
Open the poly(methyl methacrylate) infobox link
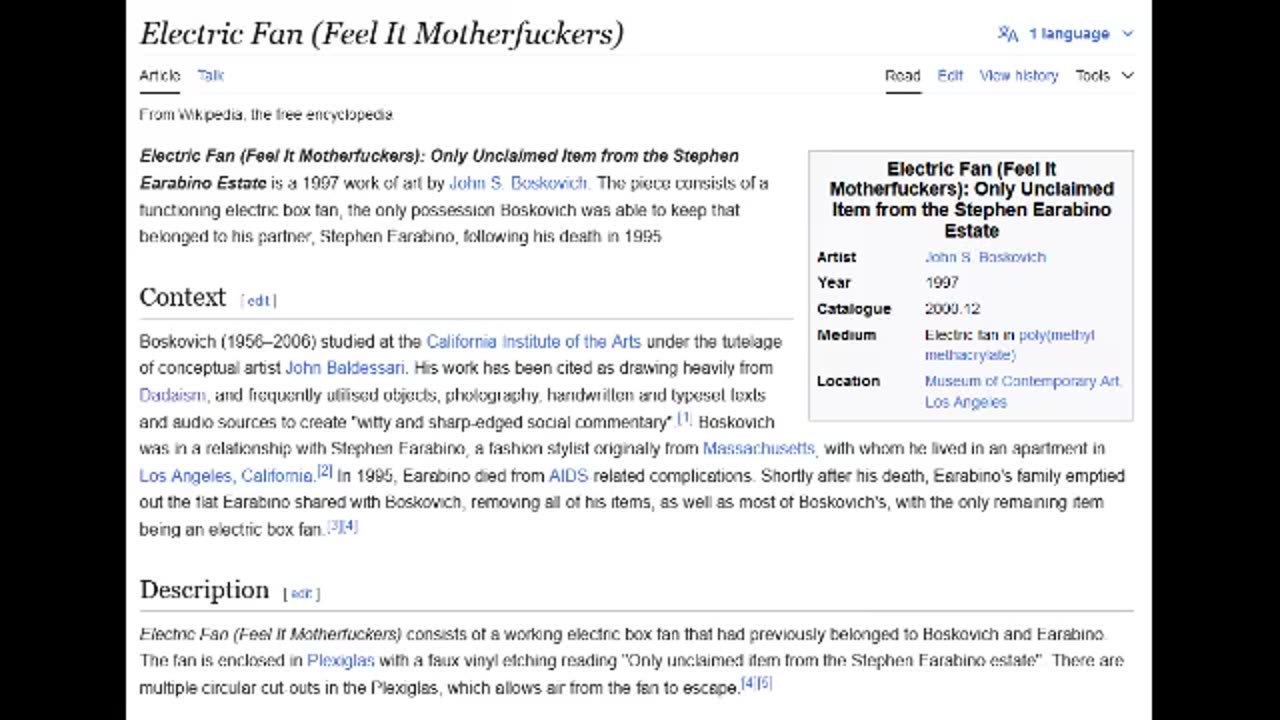pos(1009,344)
